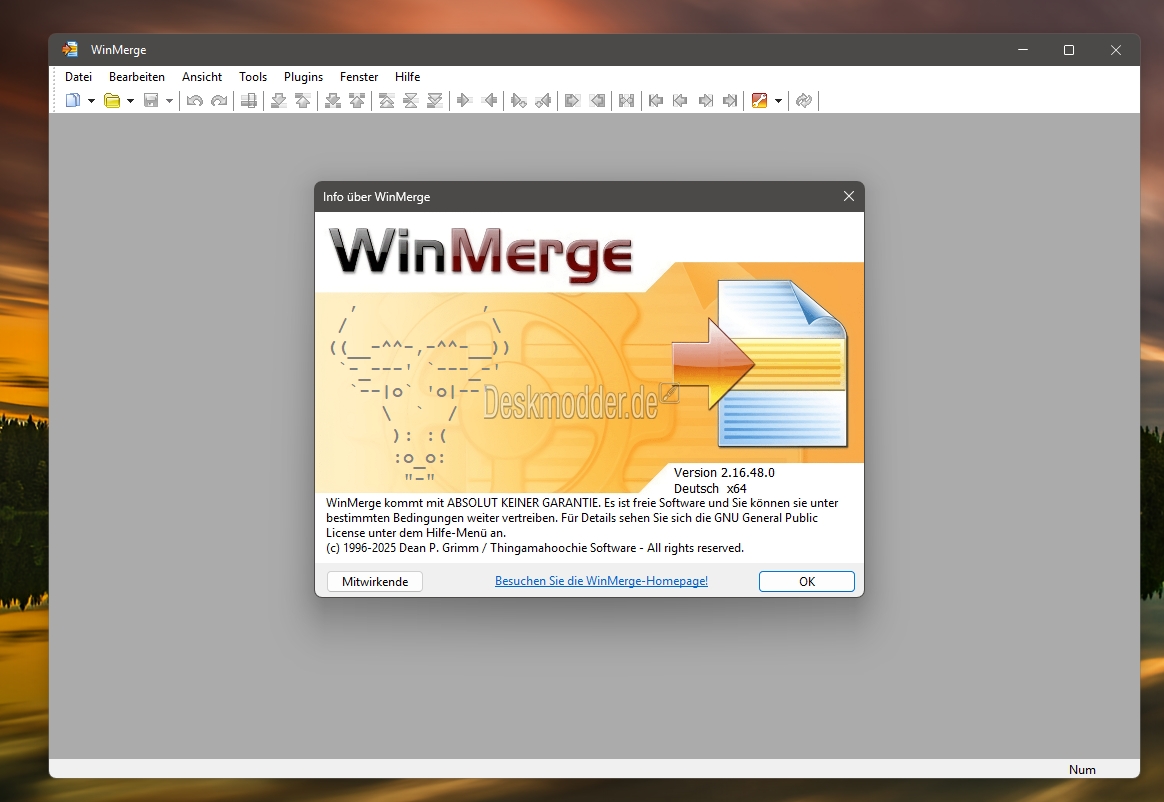1164x802 pixels.
Task: Open the Hilfe menu
Action: [x=408, y=76]
